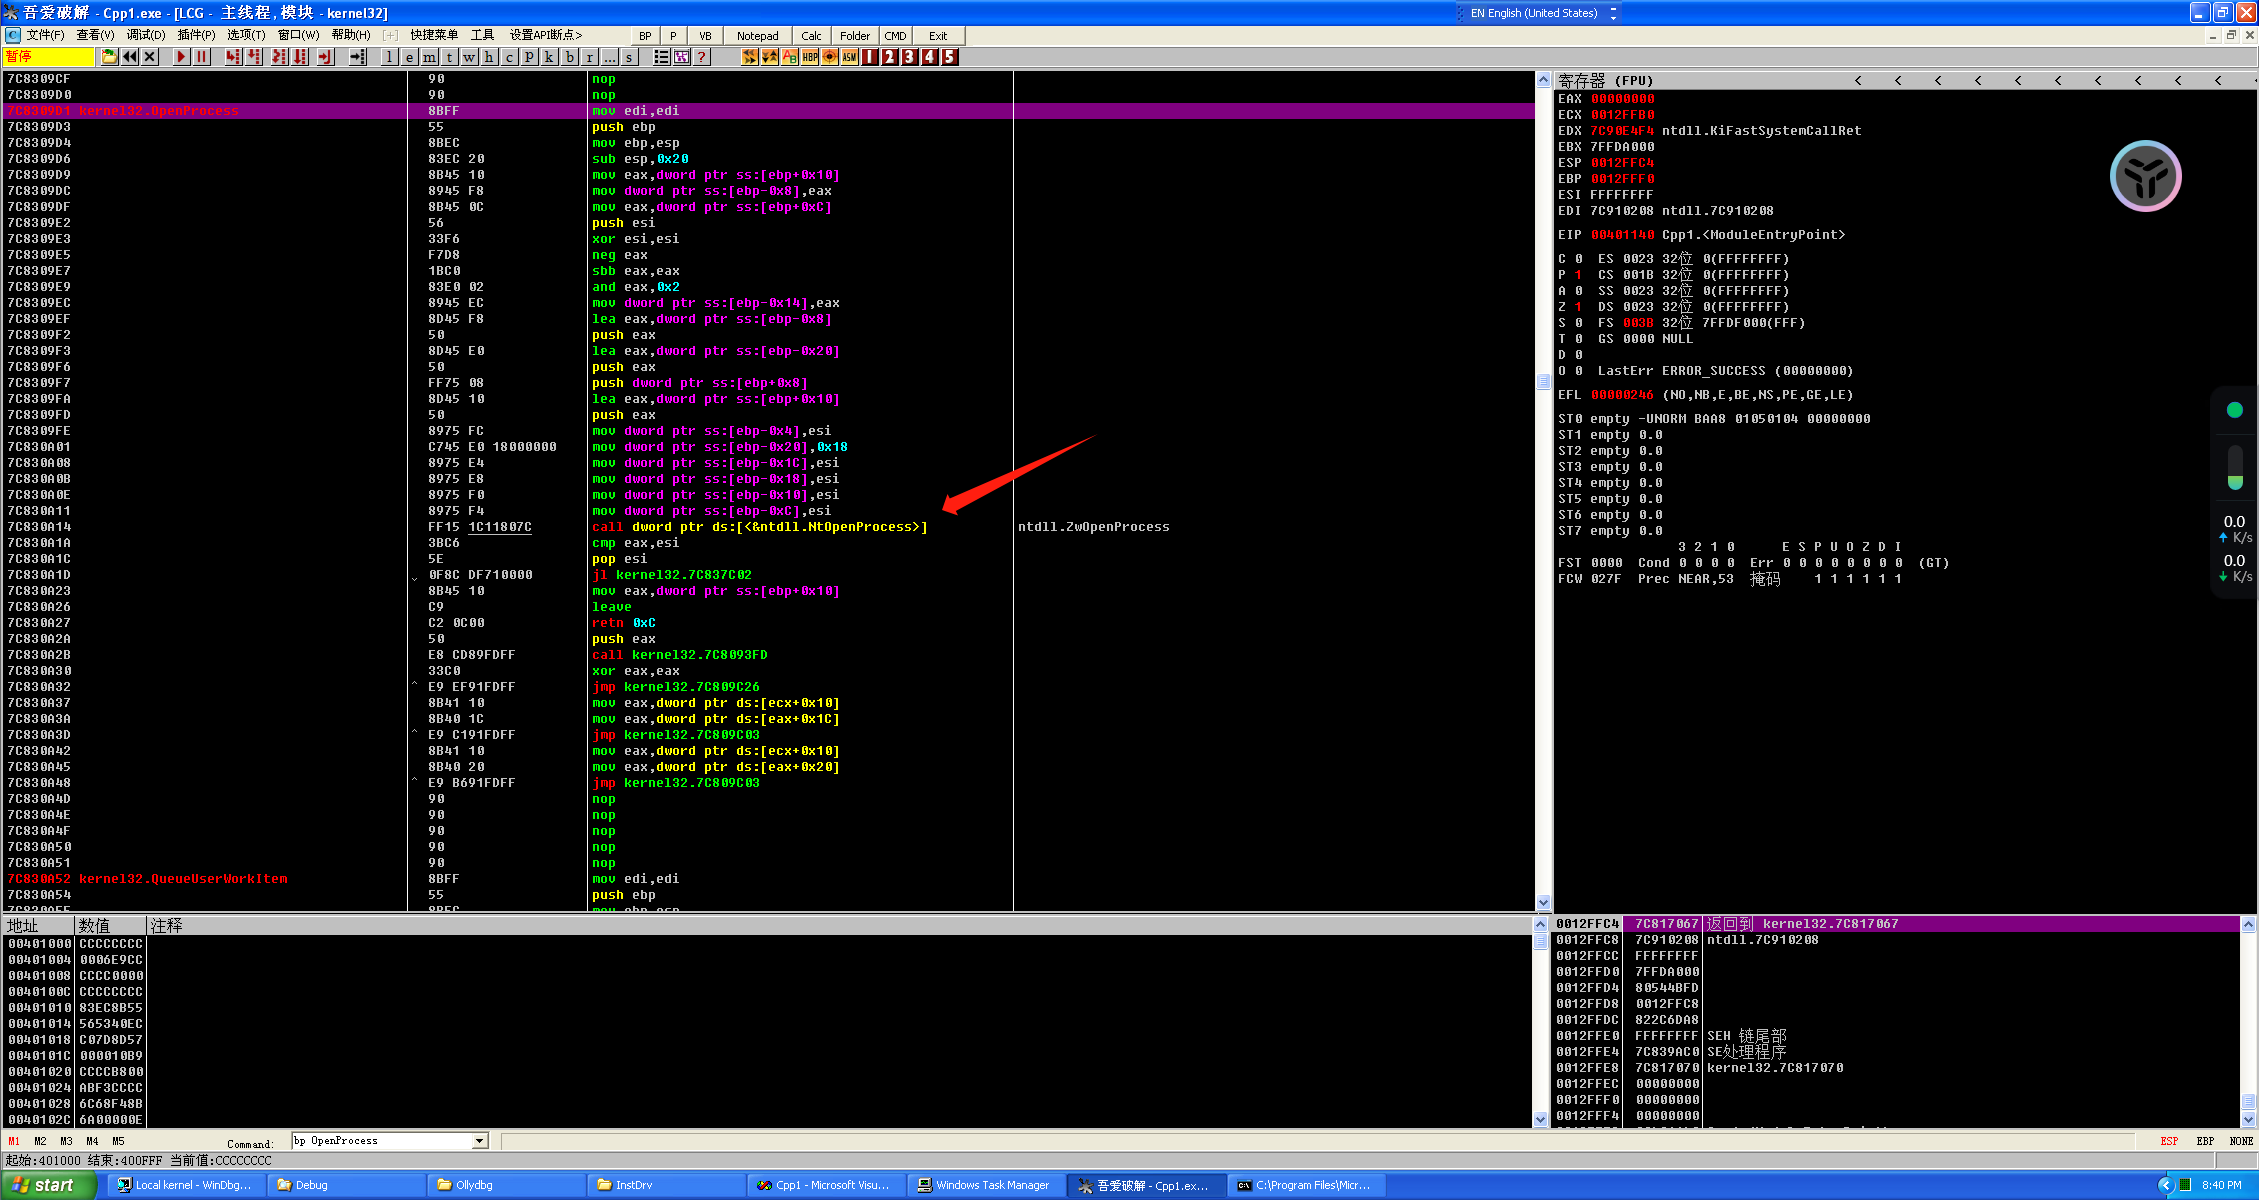Viewport: 2259px width, 1200px height.
Task: Click the Notepad button
Action: click(x=757, y=36)
